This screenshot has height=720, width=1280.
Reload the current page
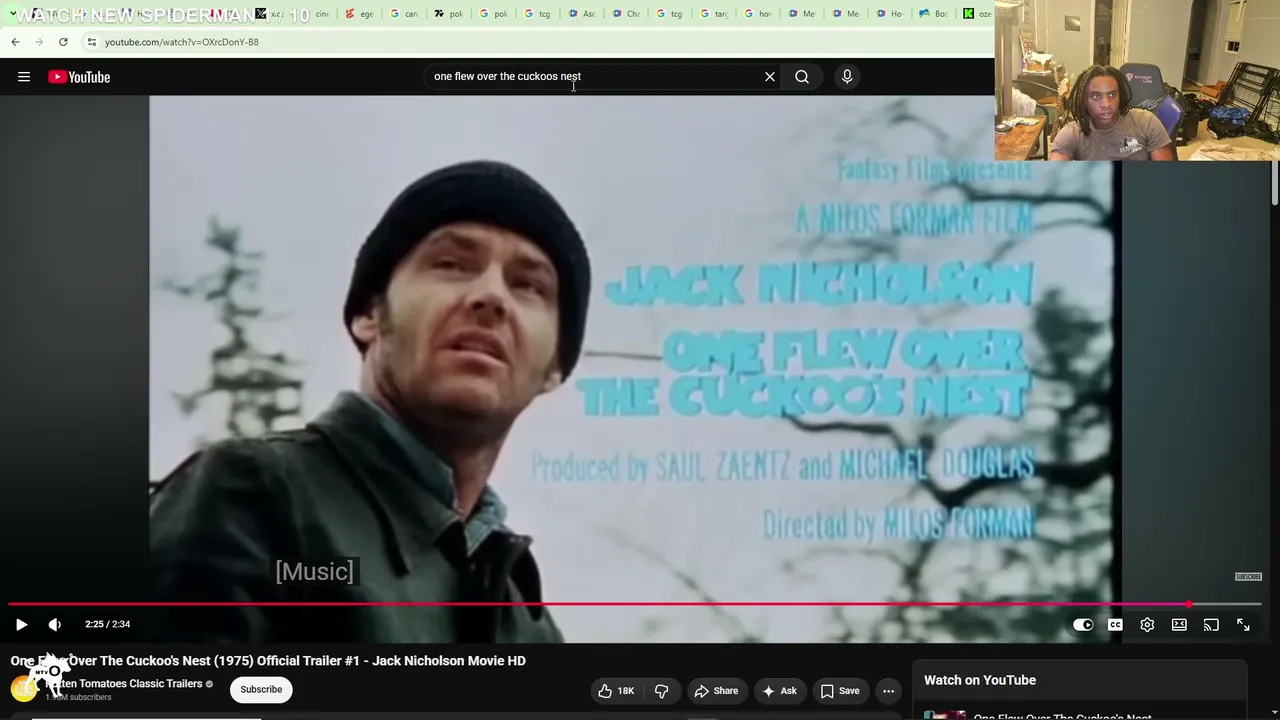point(63,42)
